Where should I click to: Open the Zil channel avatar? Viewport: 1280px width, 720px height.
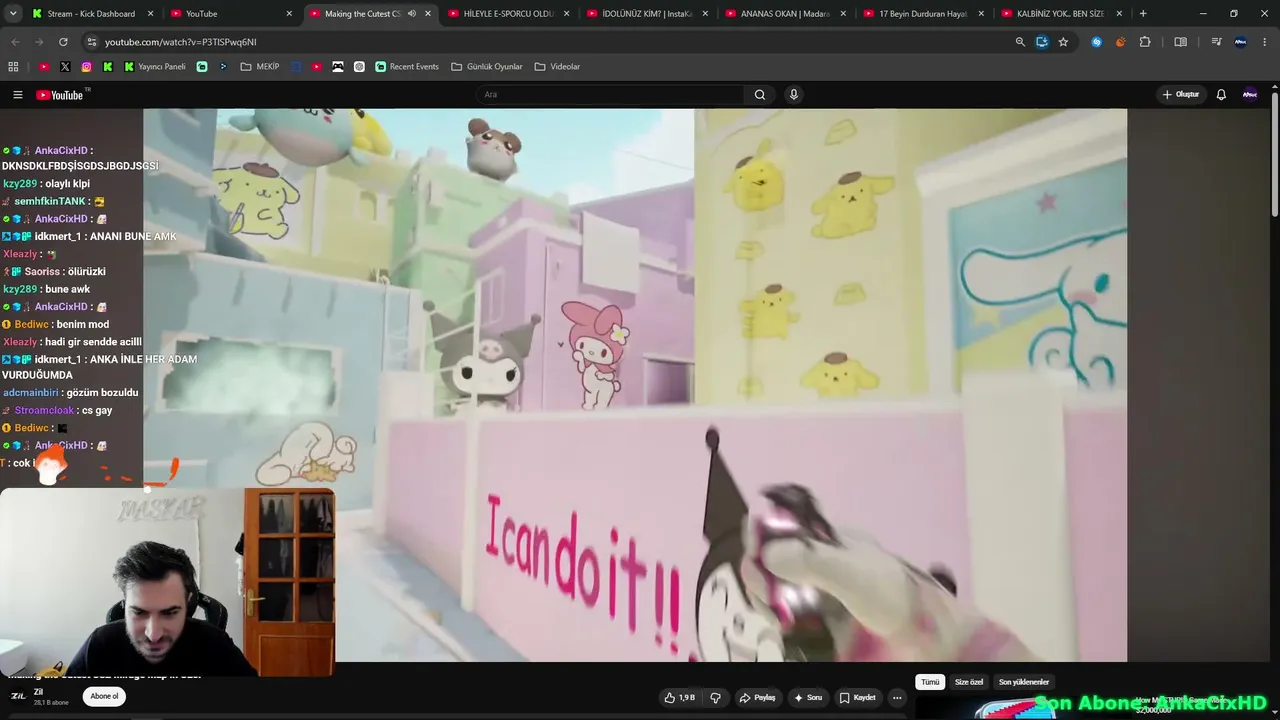[18, 697]
